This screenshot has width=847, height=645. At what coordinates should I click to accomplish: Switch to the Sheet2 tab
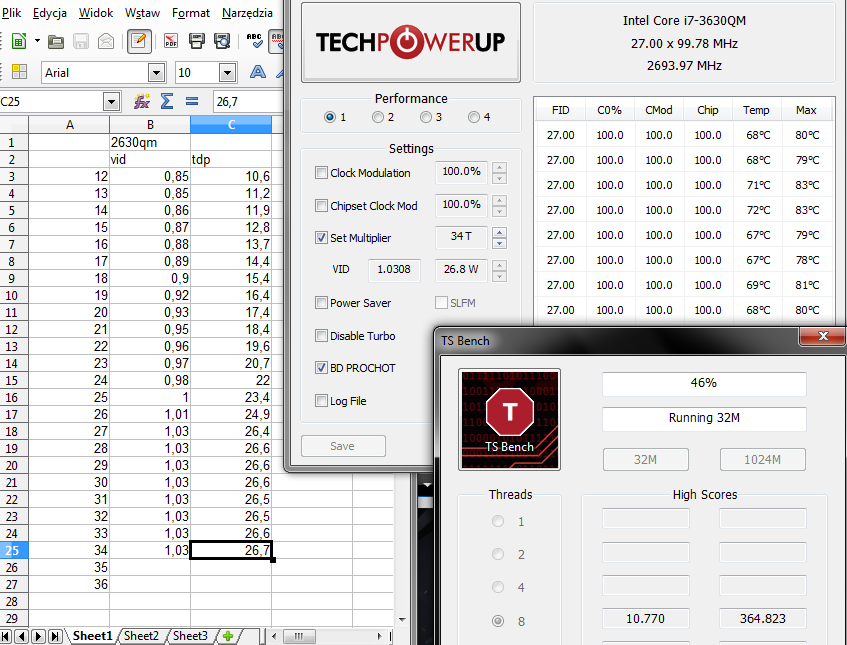142,636
